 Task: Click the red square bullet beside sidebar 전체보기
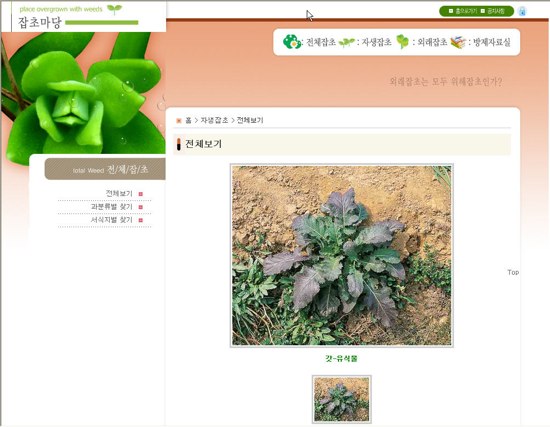(x=141, y=194)
